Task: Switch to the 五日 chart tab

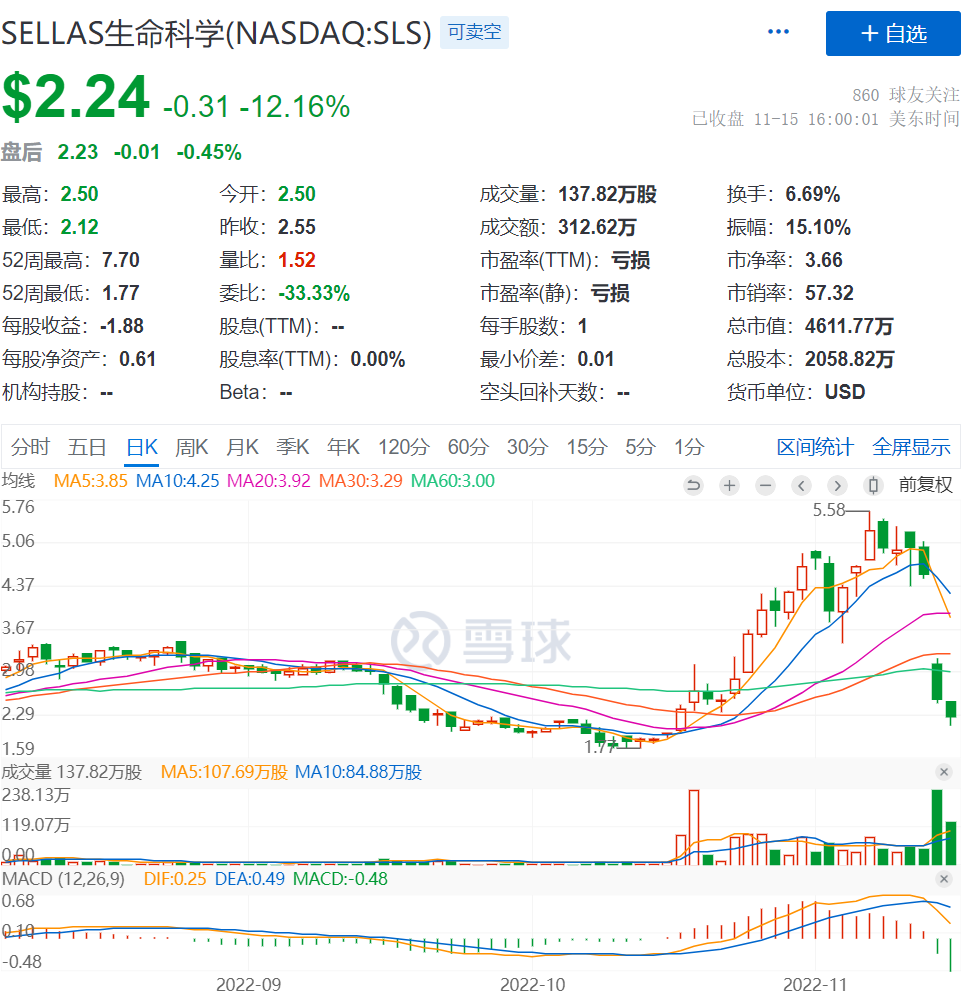Action: click(87, 447)
